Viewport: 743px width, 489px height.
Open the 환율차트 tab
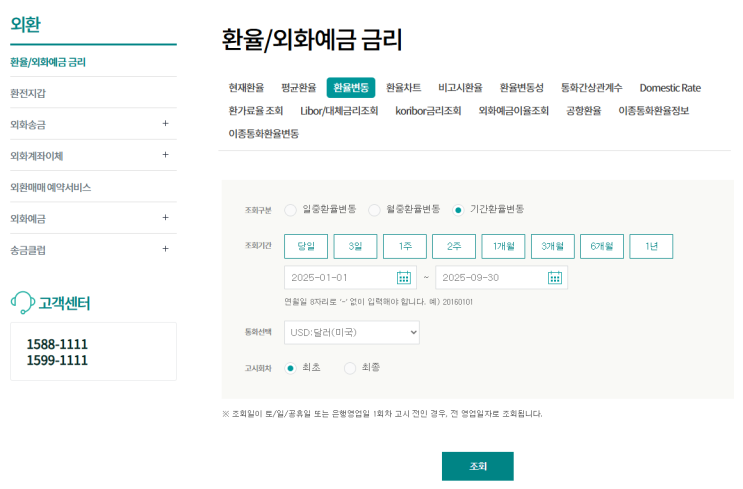point(403,88)
